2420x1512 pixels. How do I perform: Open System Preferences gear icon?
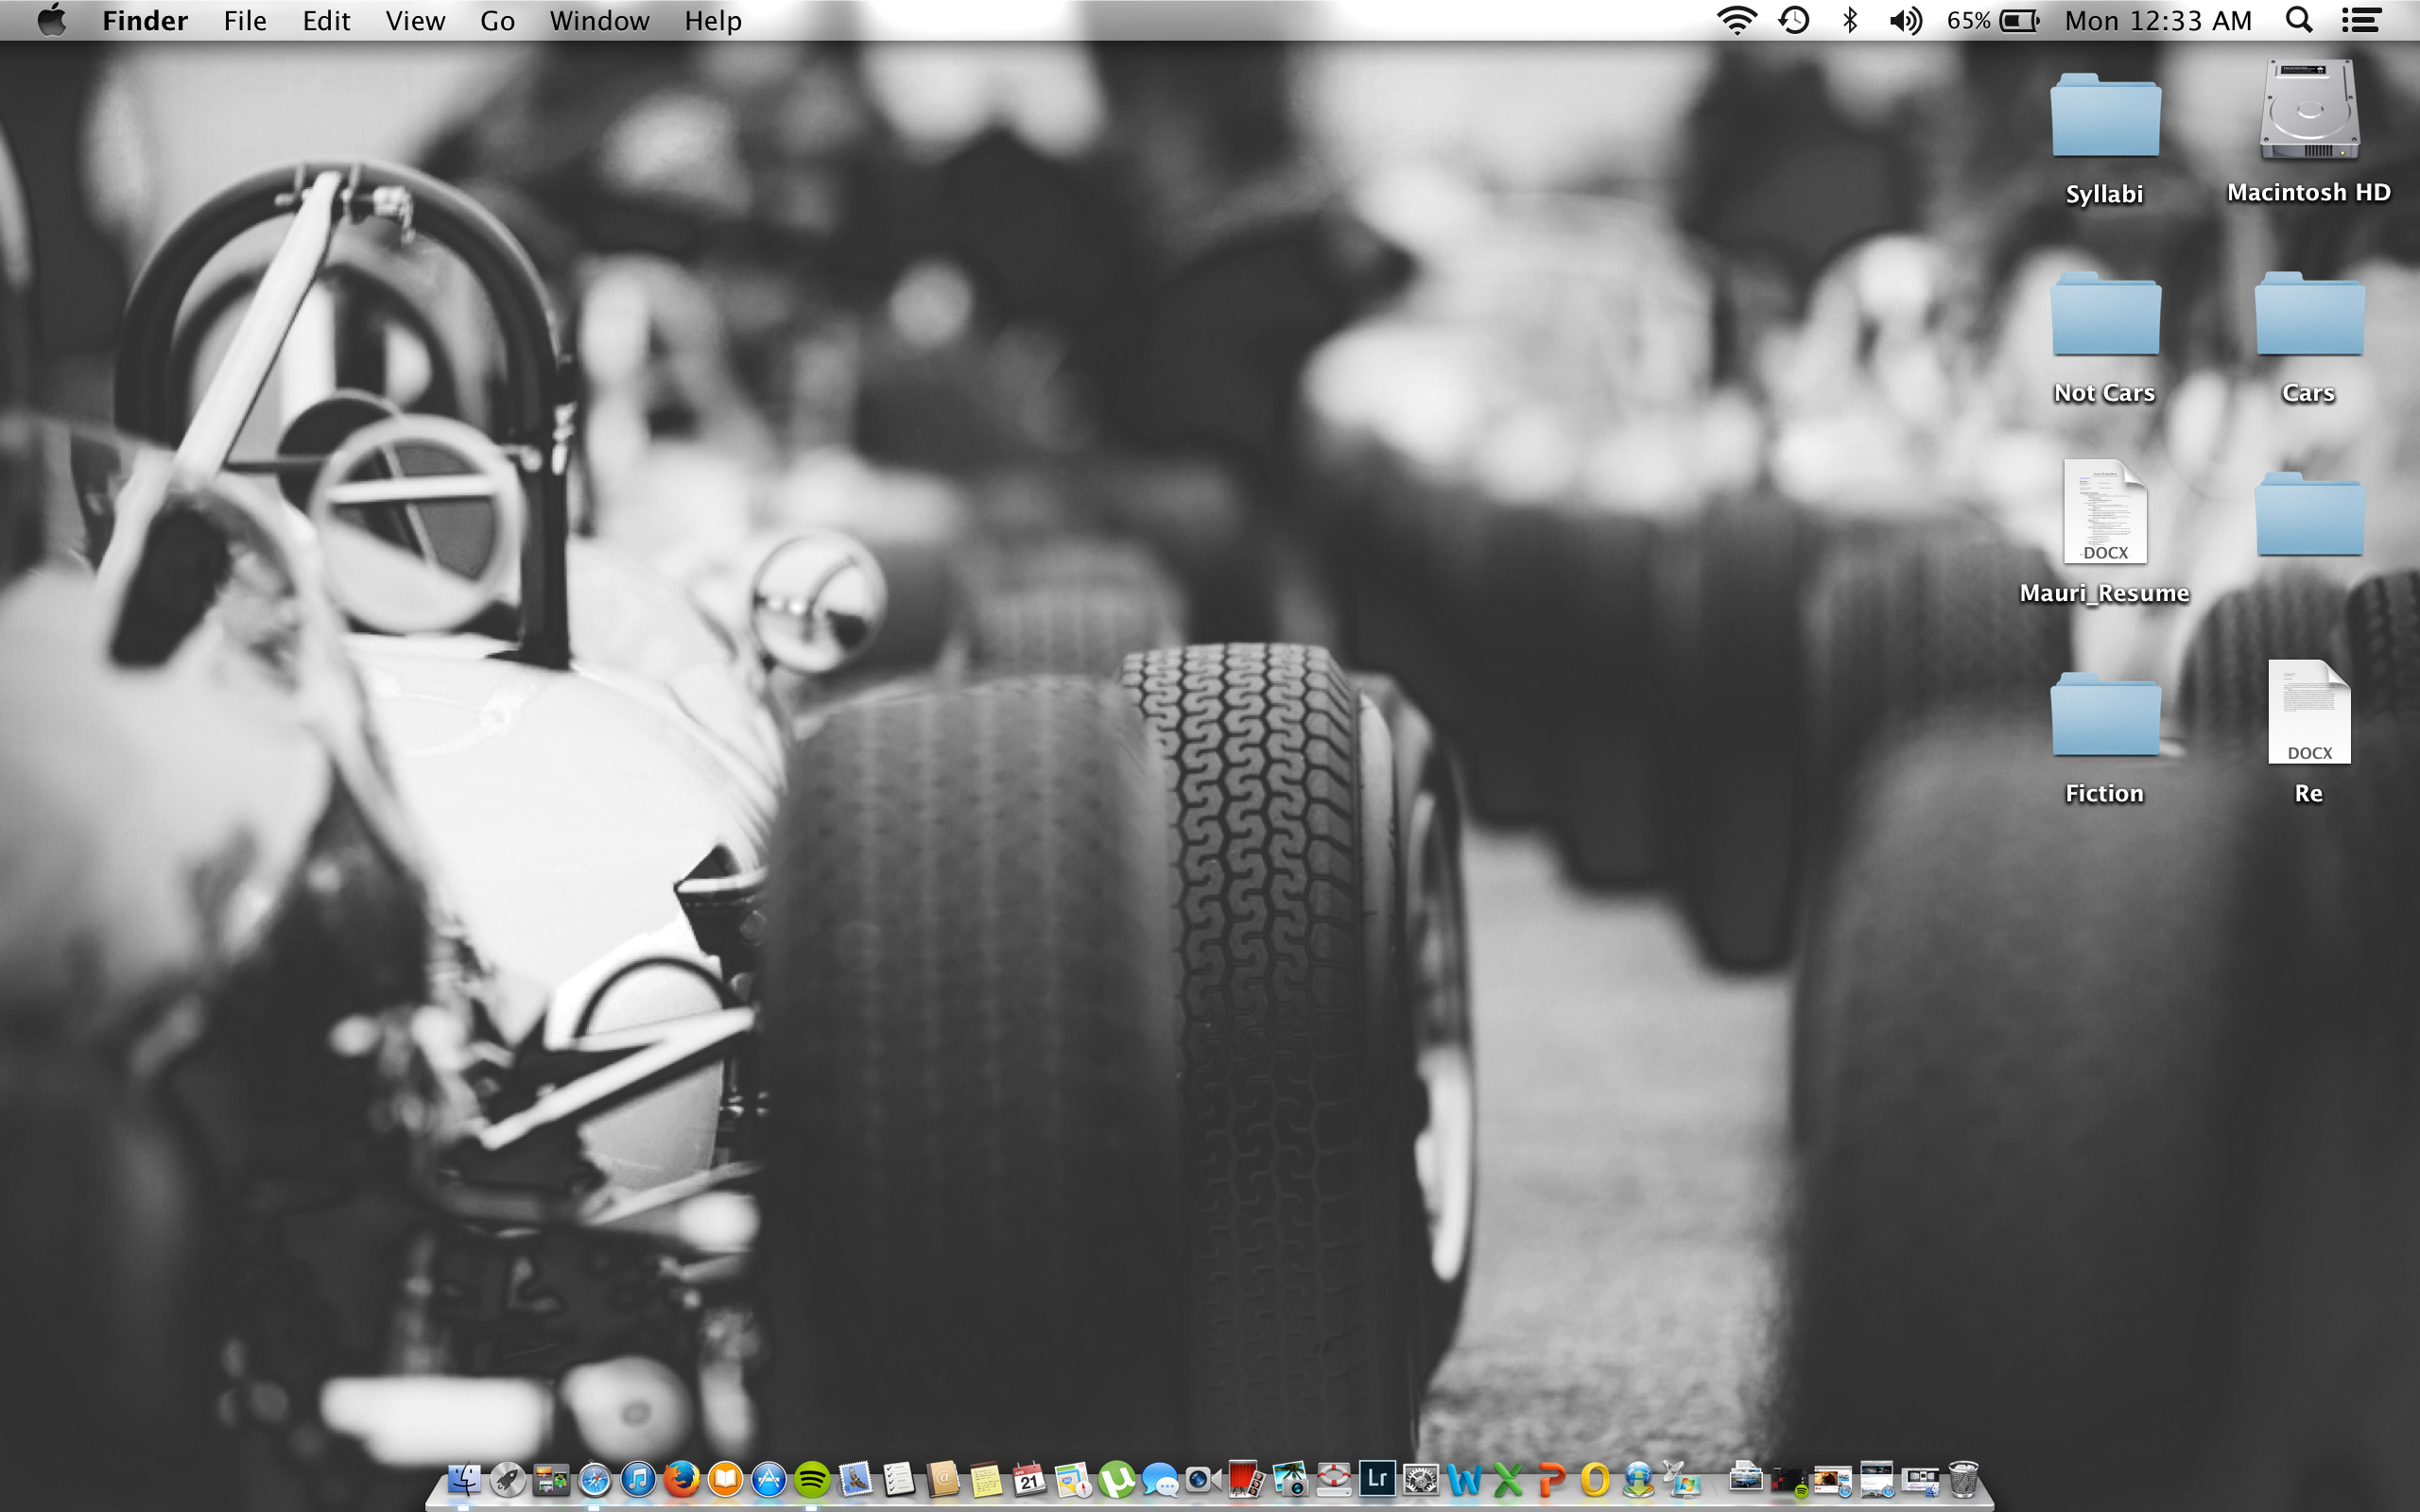1420,1479
